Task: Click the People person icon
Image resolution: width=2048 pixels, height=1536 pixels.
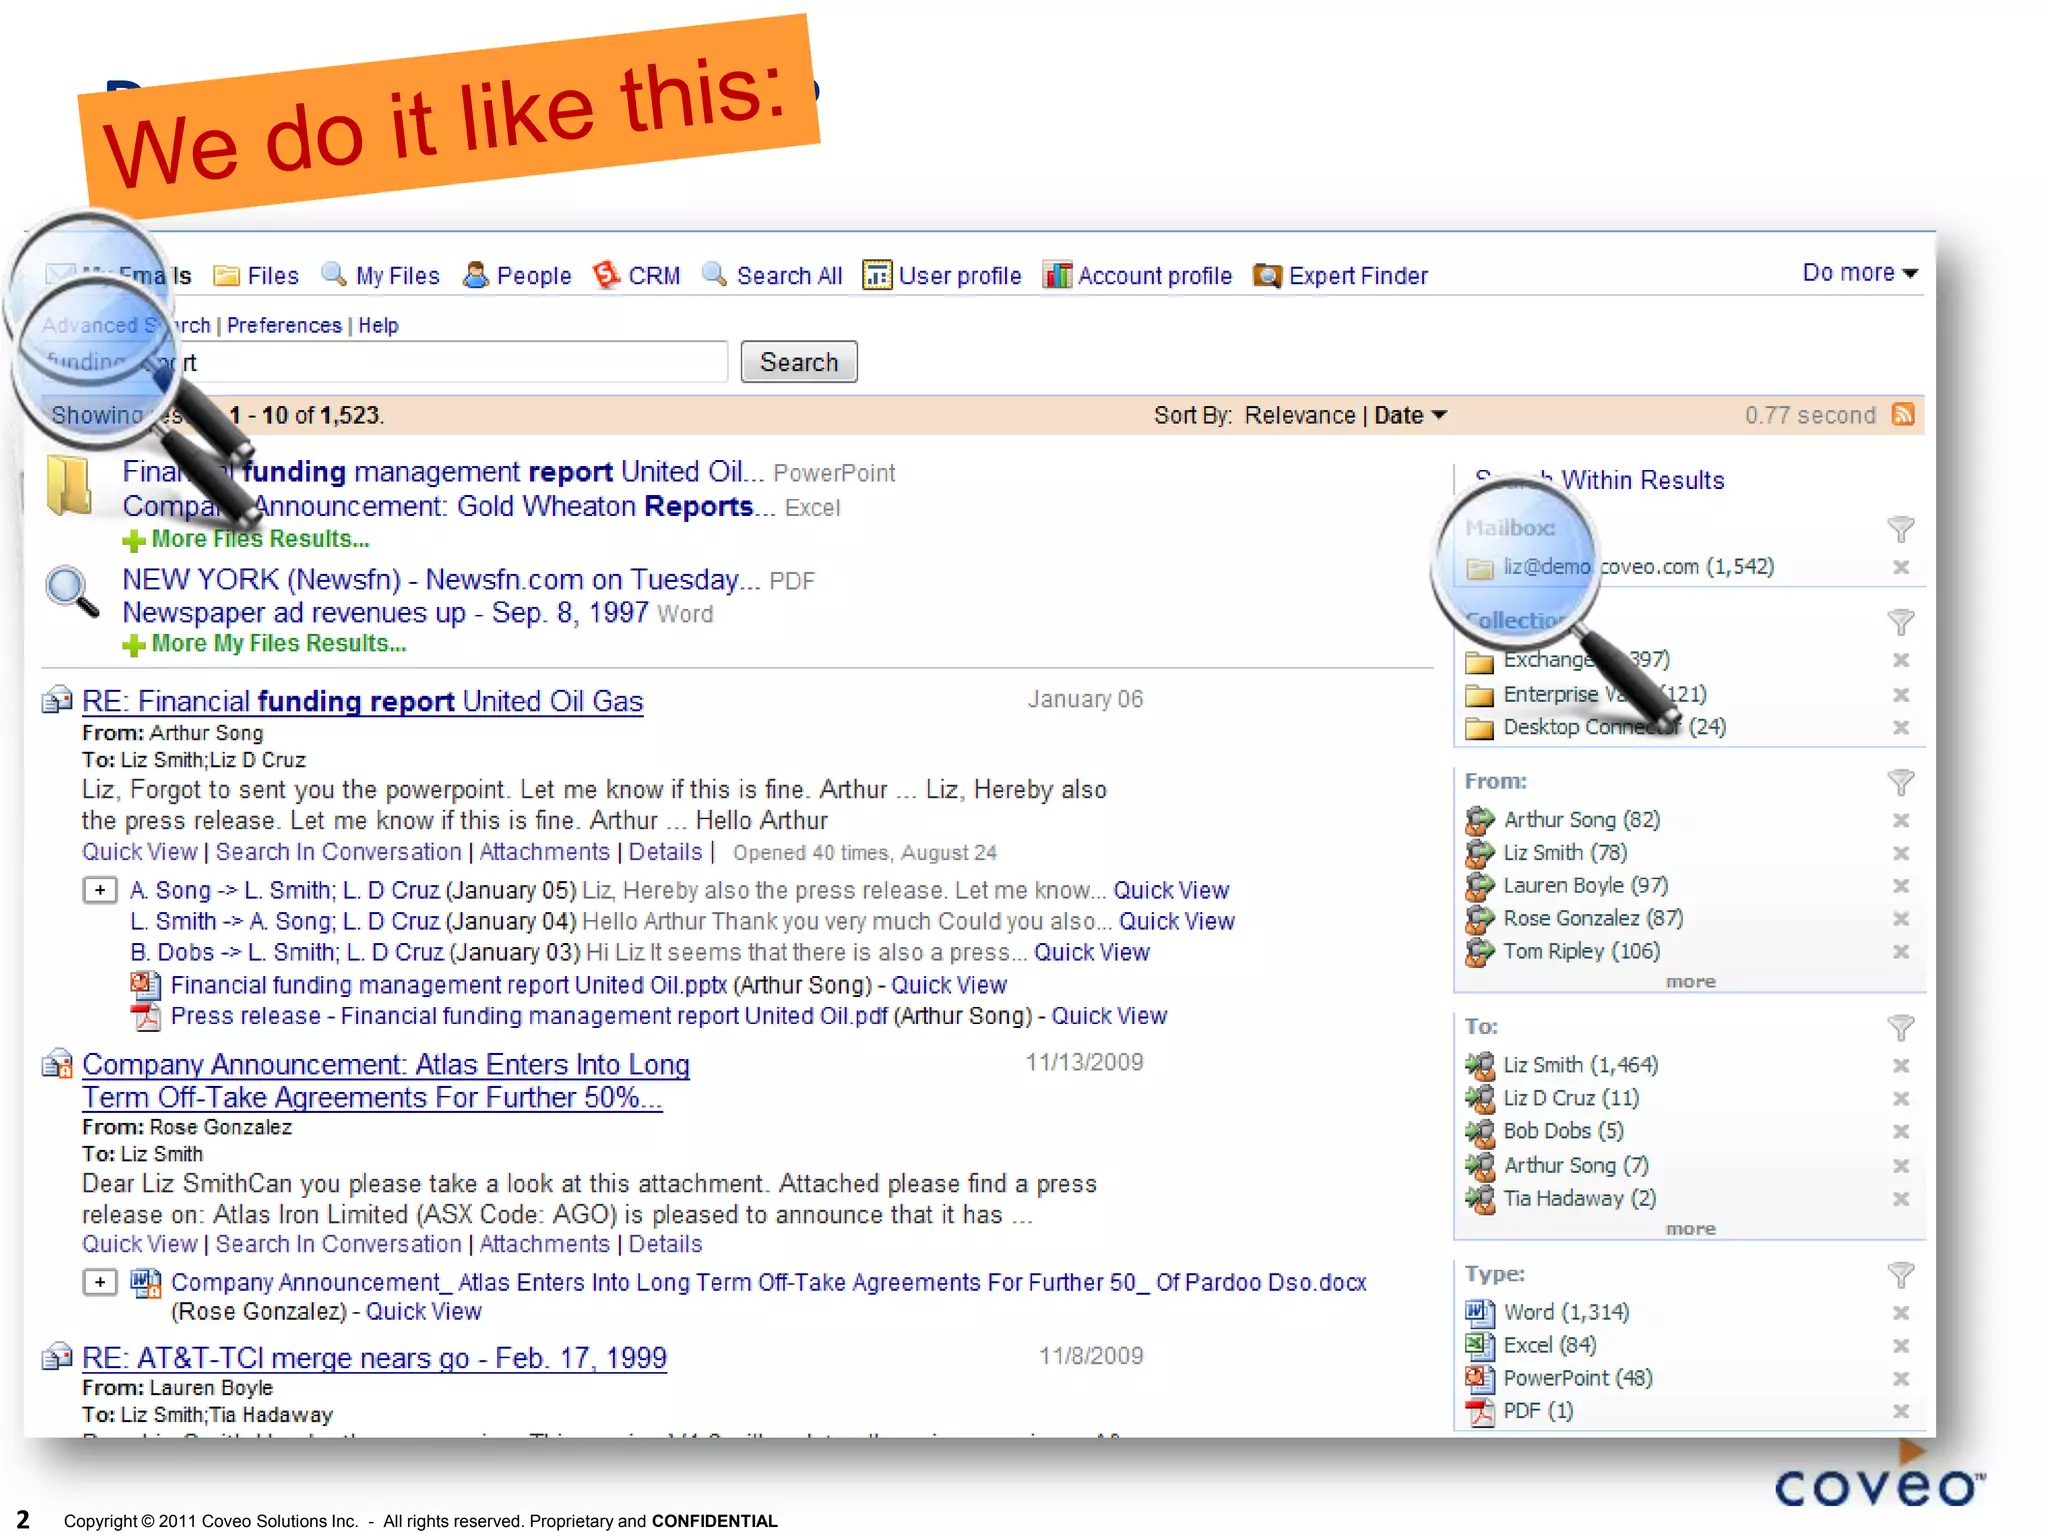Action: tap(476, 275)
